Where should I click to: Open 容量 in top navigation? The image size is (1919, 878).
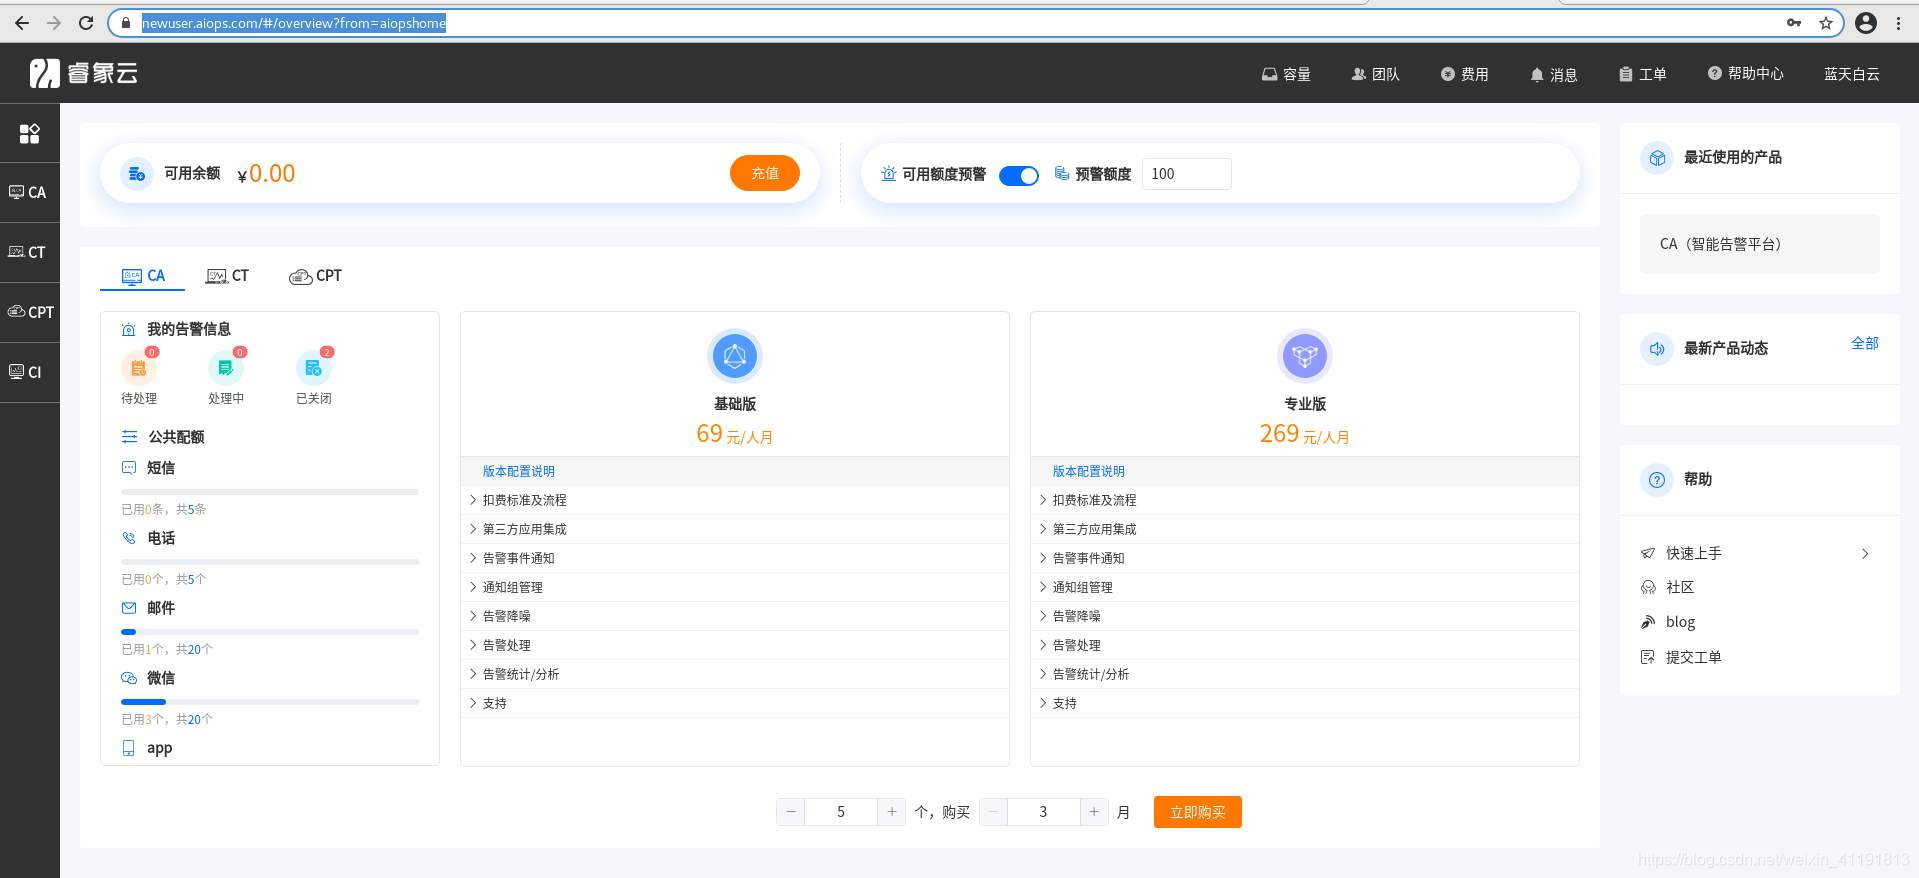coord(1286,74)
